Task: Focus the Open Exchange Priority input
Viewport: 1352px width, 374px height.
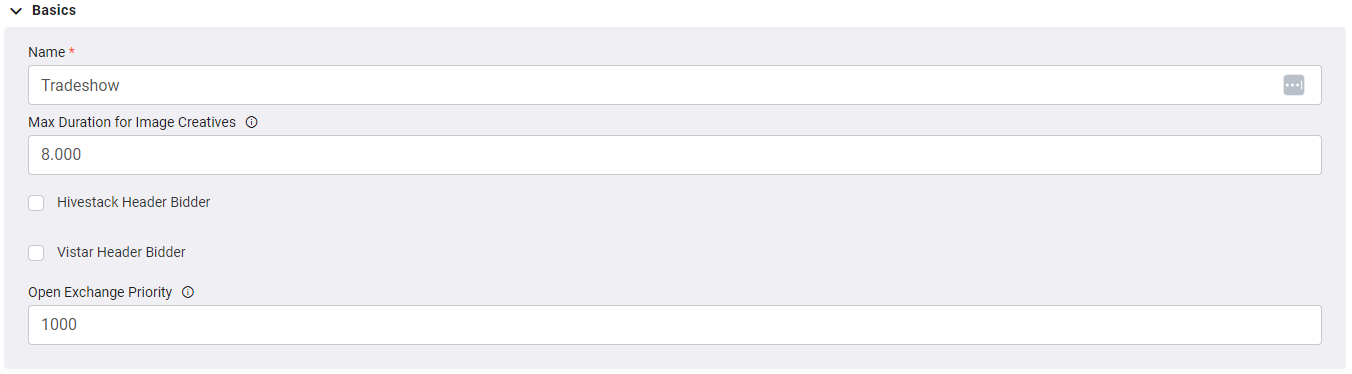Action: (675, 325)
